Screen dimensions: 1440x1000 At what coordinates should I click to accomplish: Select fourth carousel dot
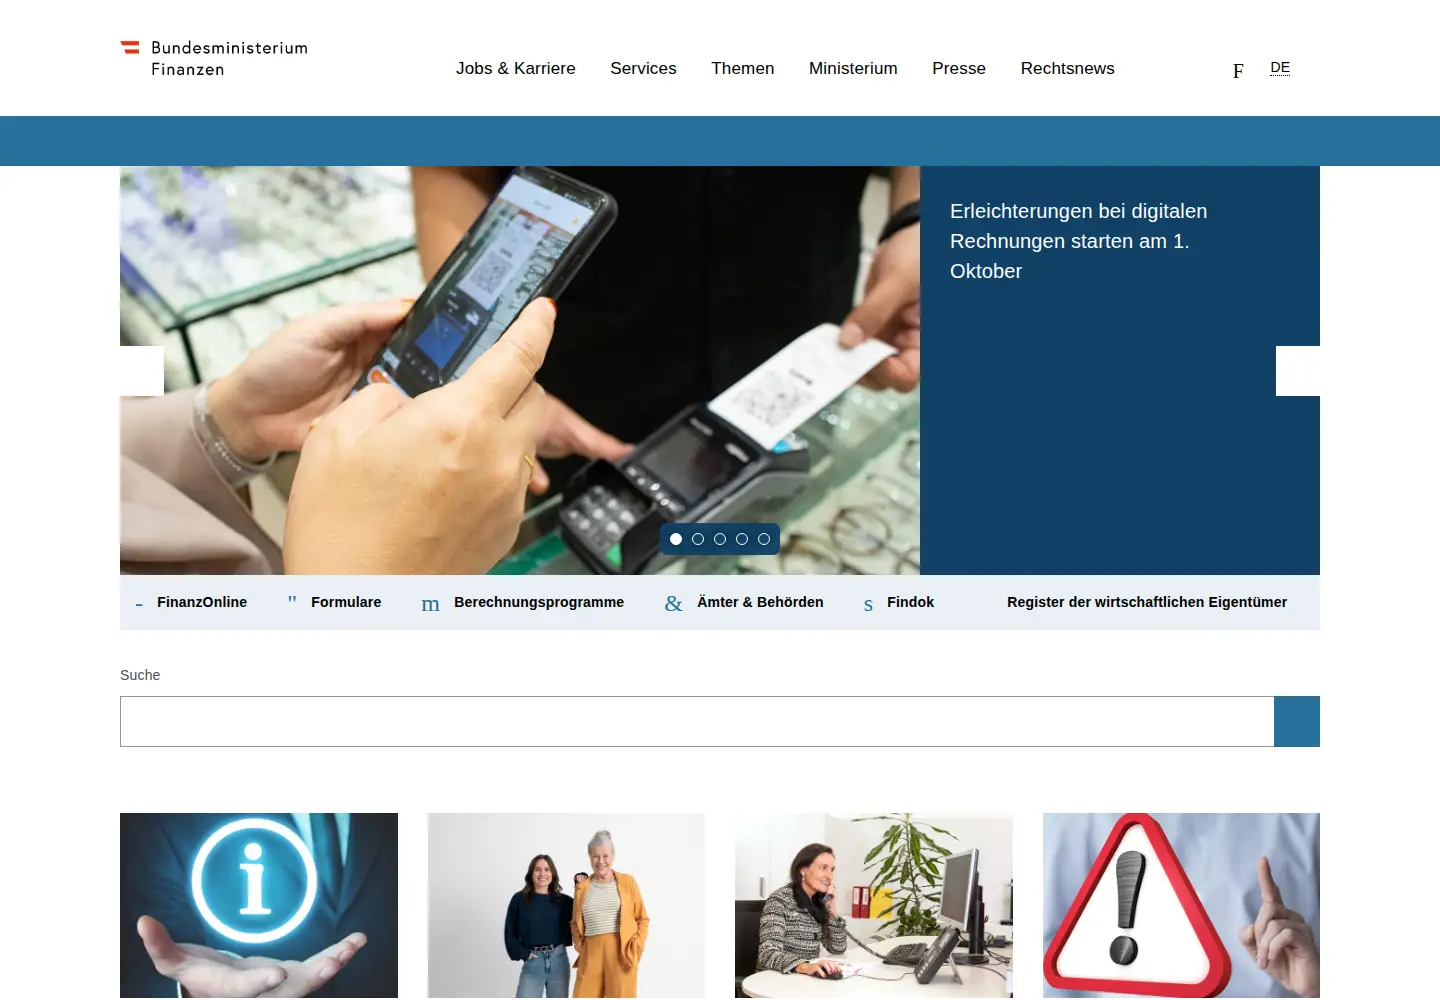[x=742, y=539]
